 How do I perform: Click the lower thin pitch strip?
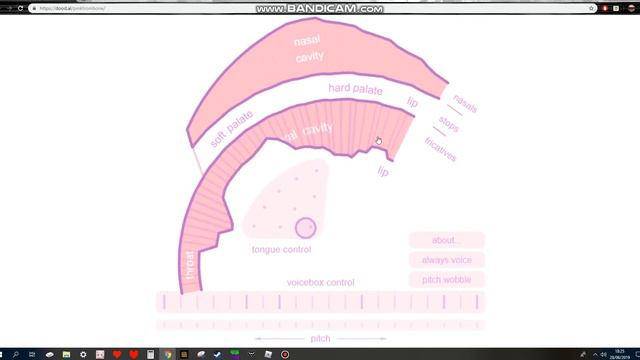320,325
